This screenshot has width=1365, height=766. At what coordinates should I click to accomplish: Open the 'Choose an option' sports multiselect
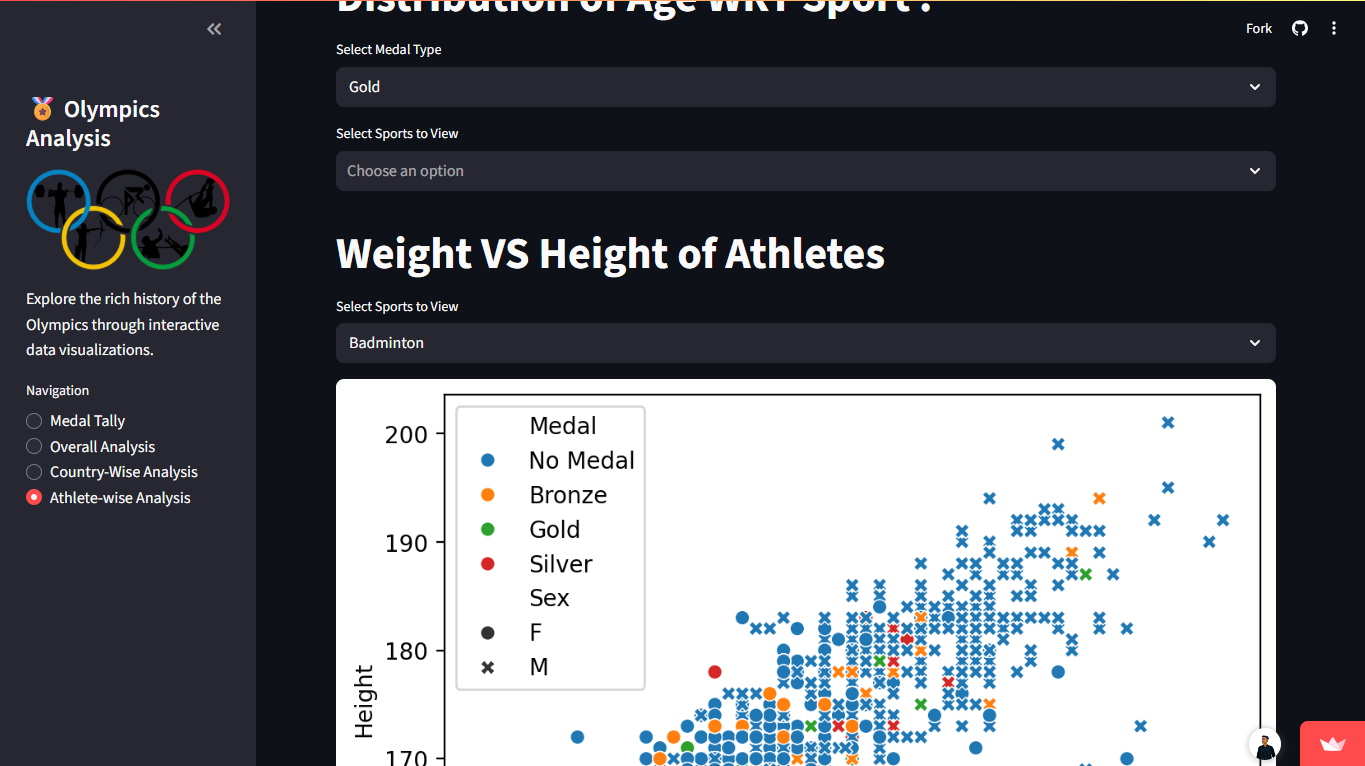(x=805, y=171)
